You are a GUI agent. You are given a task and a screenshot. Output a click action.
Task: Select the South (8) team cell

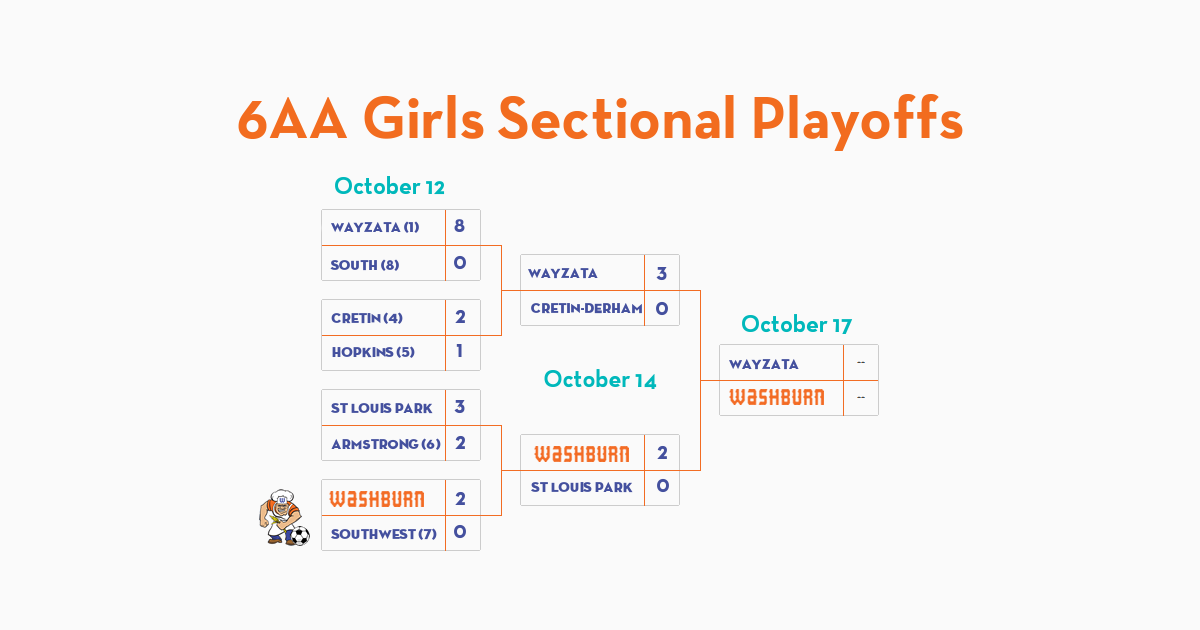(384, 264)
